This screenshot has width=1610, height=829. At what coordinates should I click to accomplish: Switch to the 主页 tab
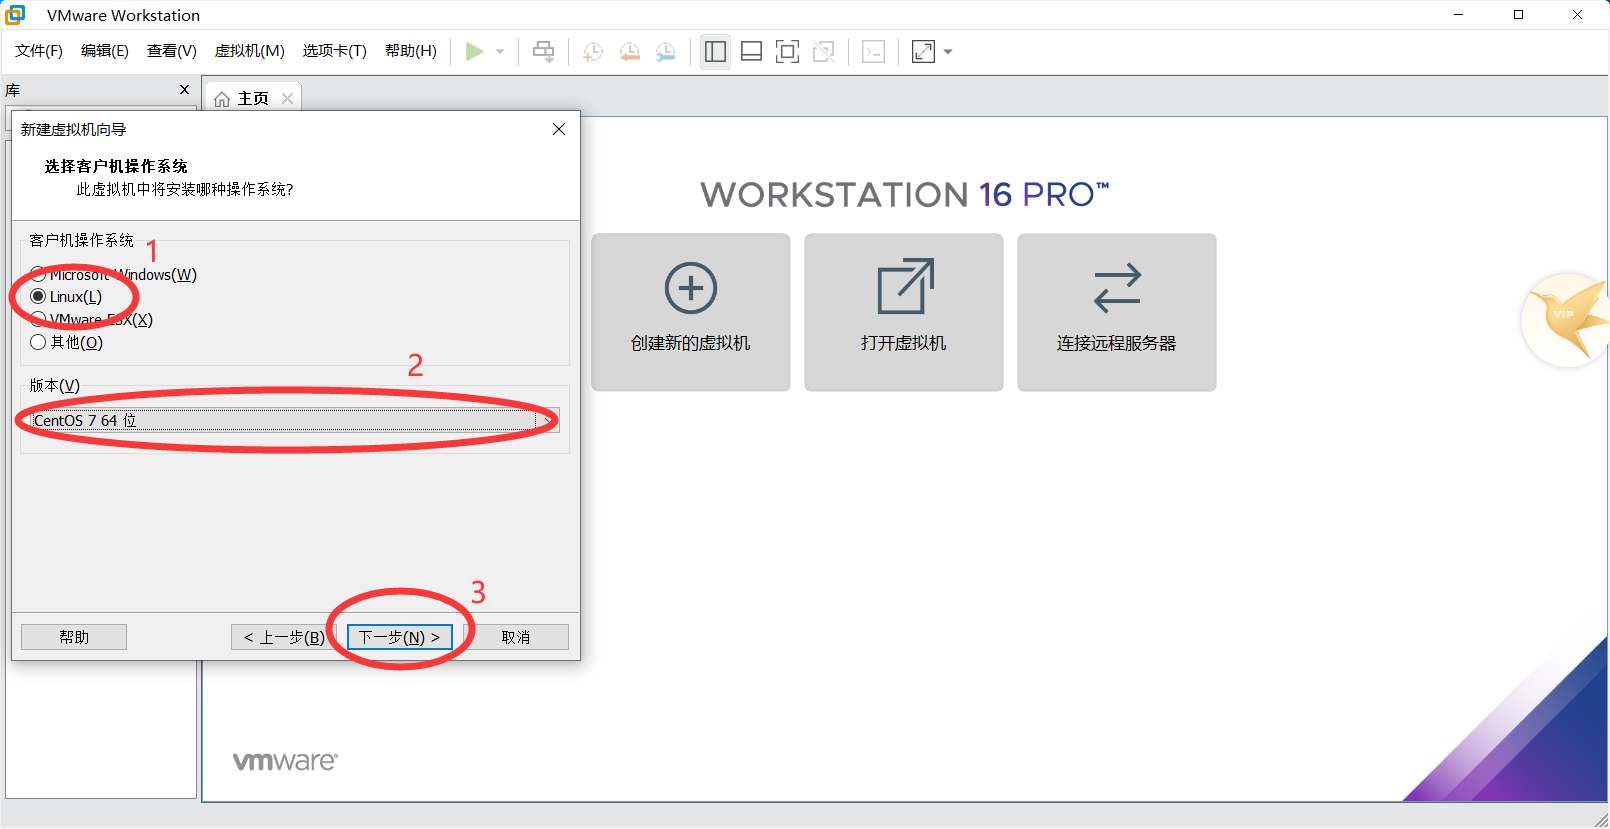(x=253, y=98)
